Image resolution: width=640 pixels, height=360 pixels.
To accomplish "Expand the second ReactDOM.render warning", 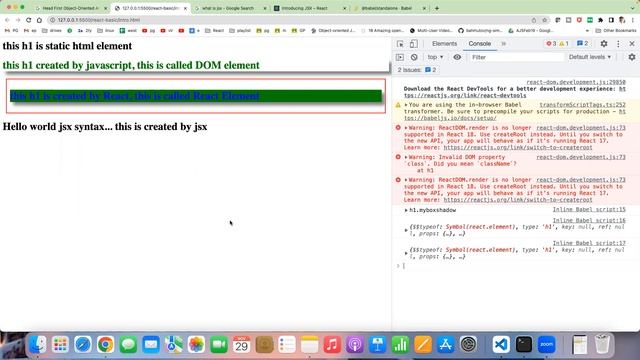I will (406, 180).
